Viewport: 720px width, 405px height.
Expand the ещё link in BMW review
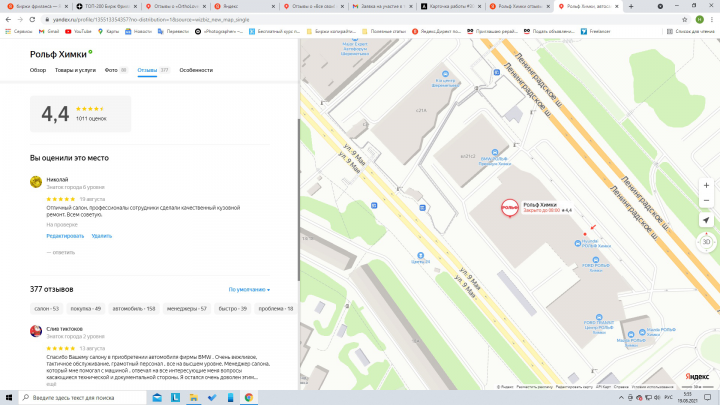[51, 384]
